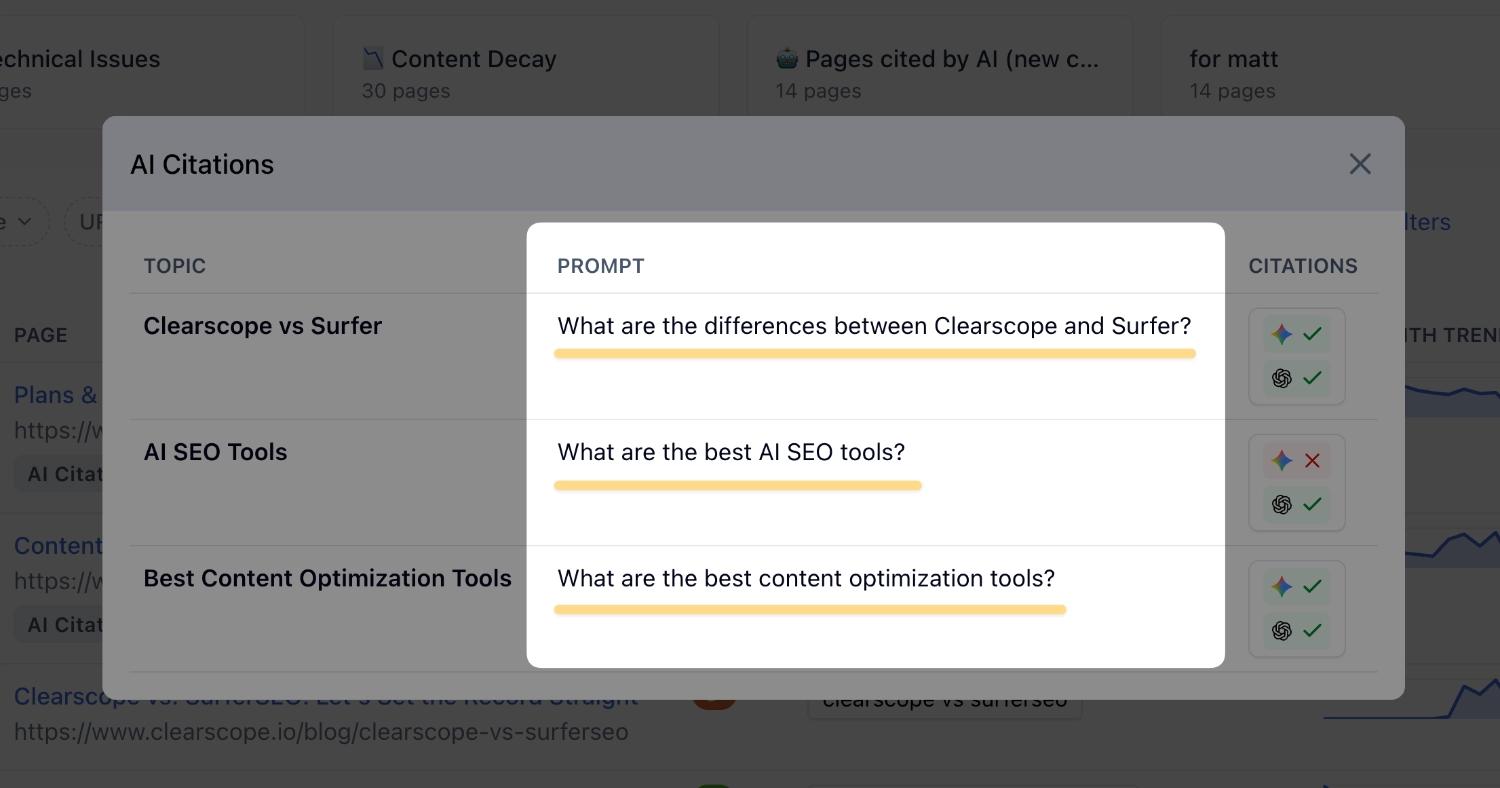Image resolution: width=1500 pixels, height=788 pixels.
Task: Click ChatGPT icon in Best Content Optimization row
Action: (x=1281, y=630)
